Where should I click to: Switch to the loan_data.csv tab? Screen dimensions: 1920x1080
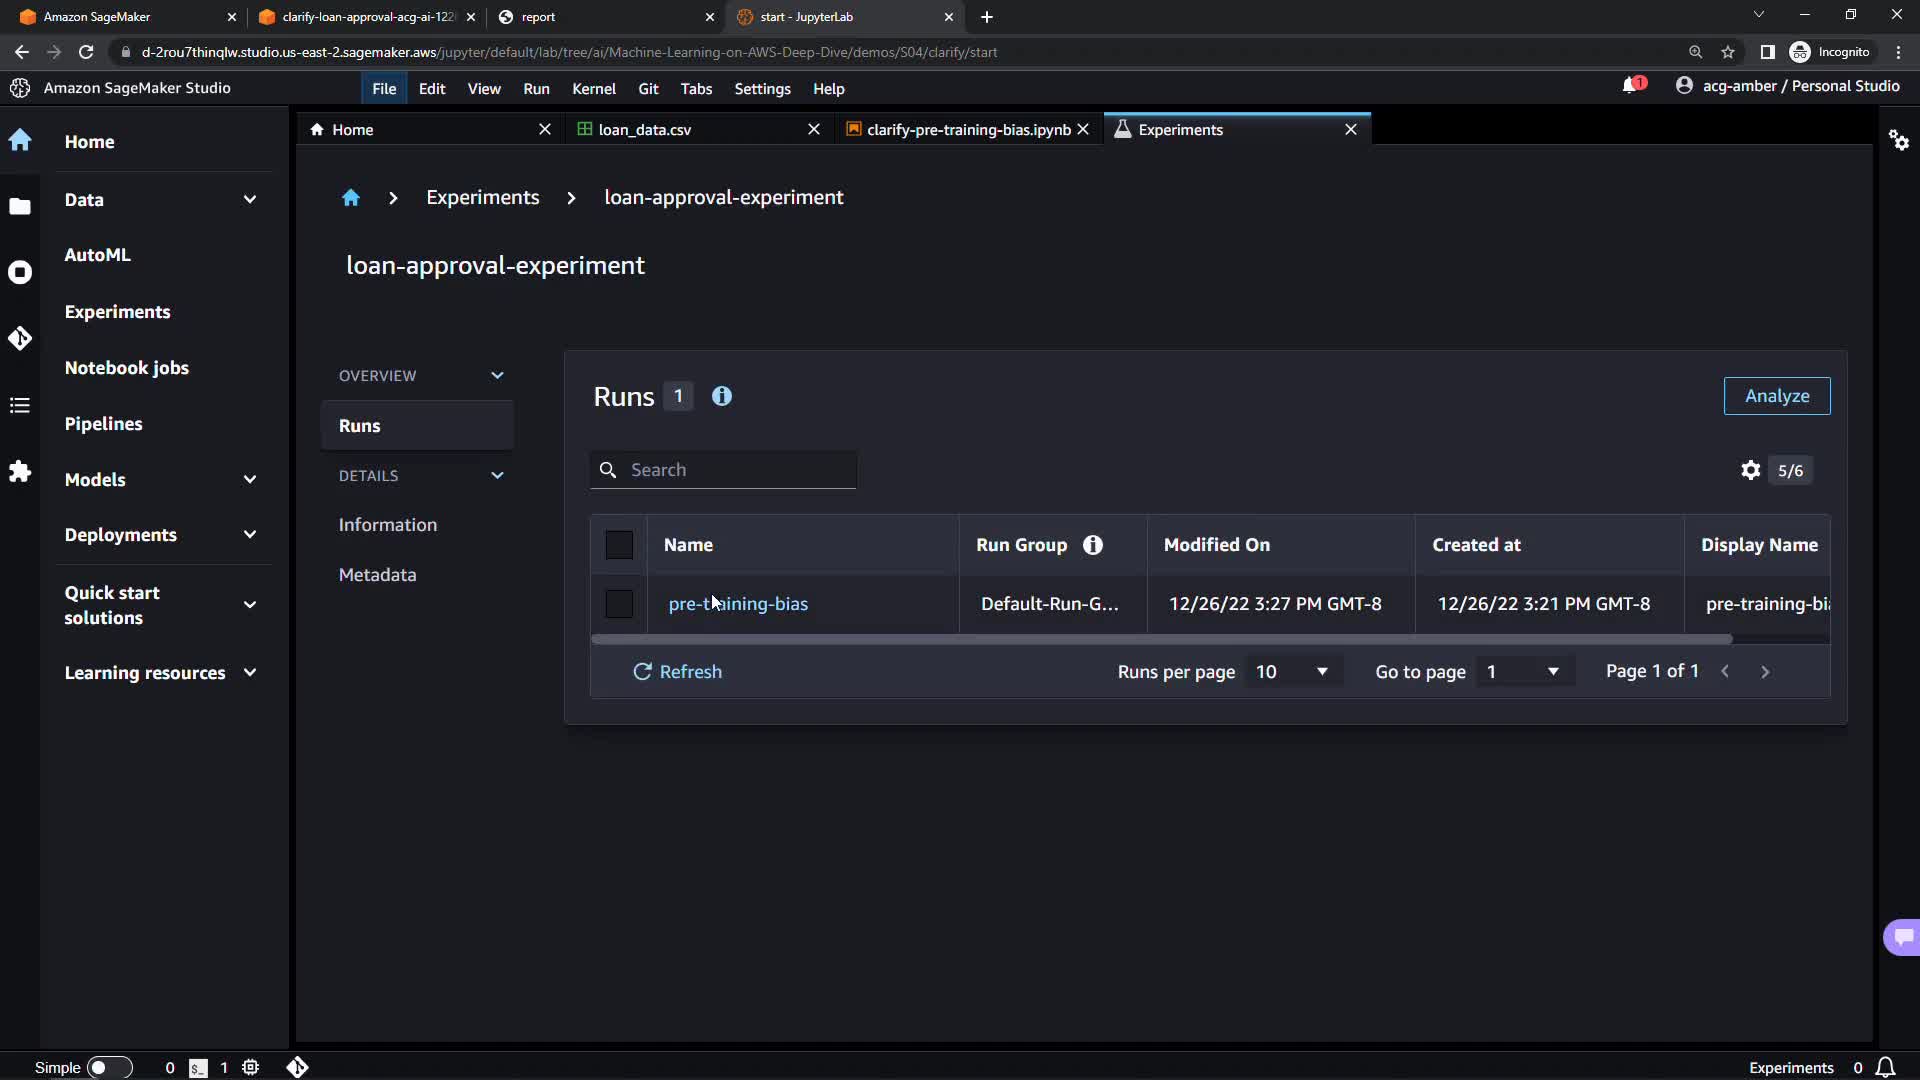(x=645, y=130)
